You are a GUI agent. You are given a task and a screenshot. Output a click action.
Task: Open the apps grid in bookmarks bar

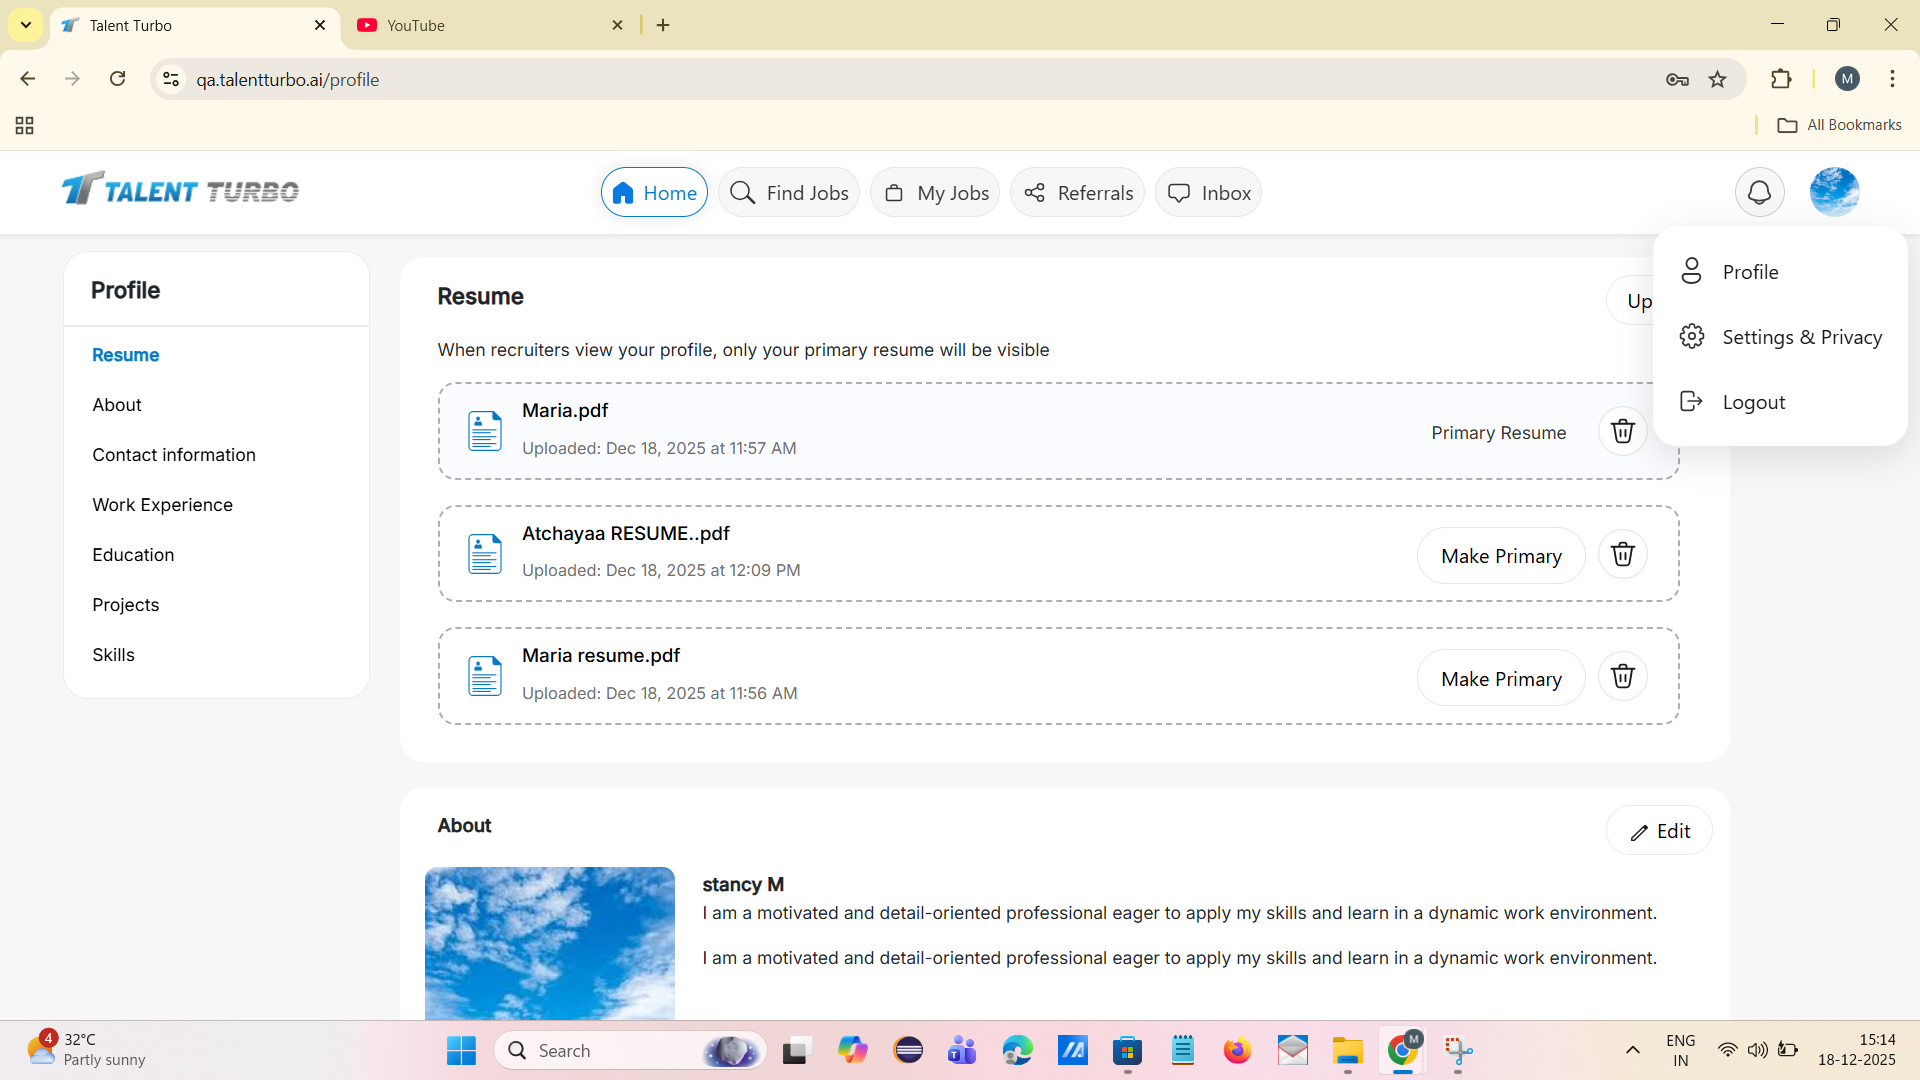(25, 125)
